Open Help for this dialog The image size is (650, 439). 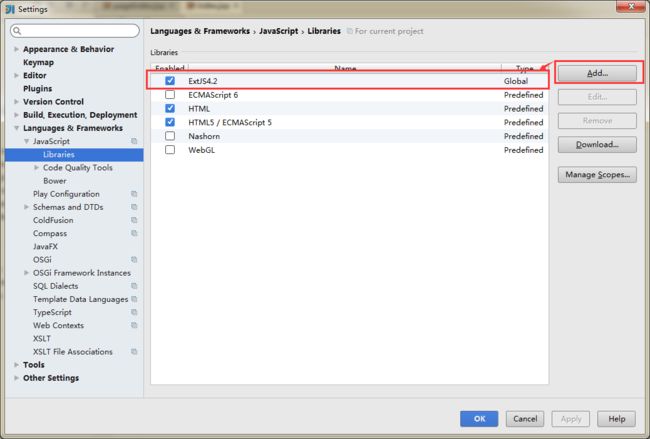[616, 419]
